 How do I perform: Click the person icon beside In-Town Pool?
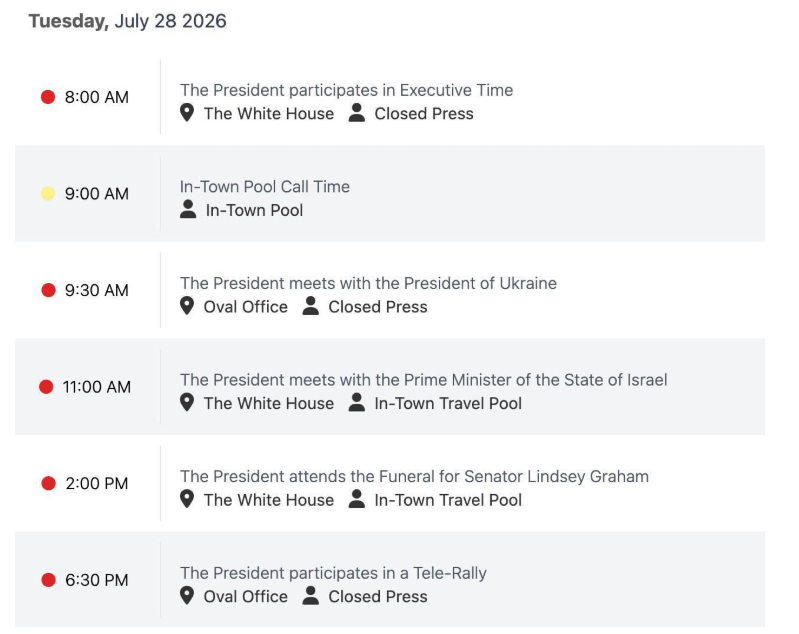pyautogui.click(x=188, y=209)
